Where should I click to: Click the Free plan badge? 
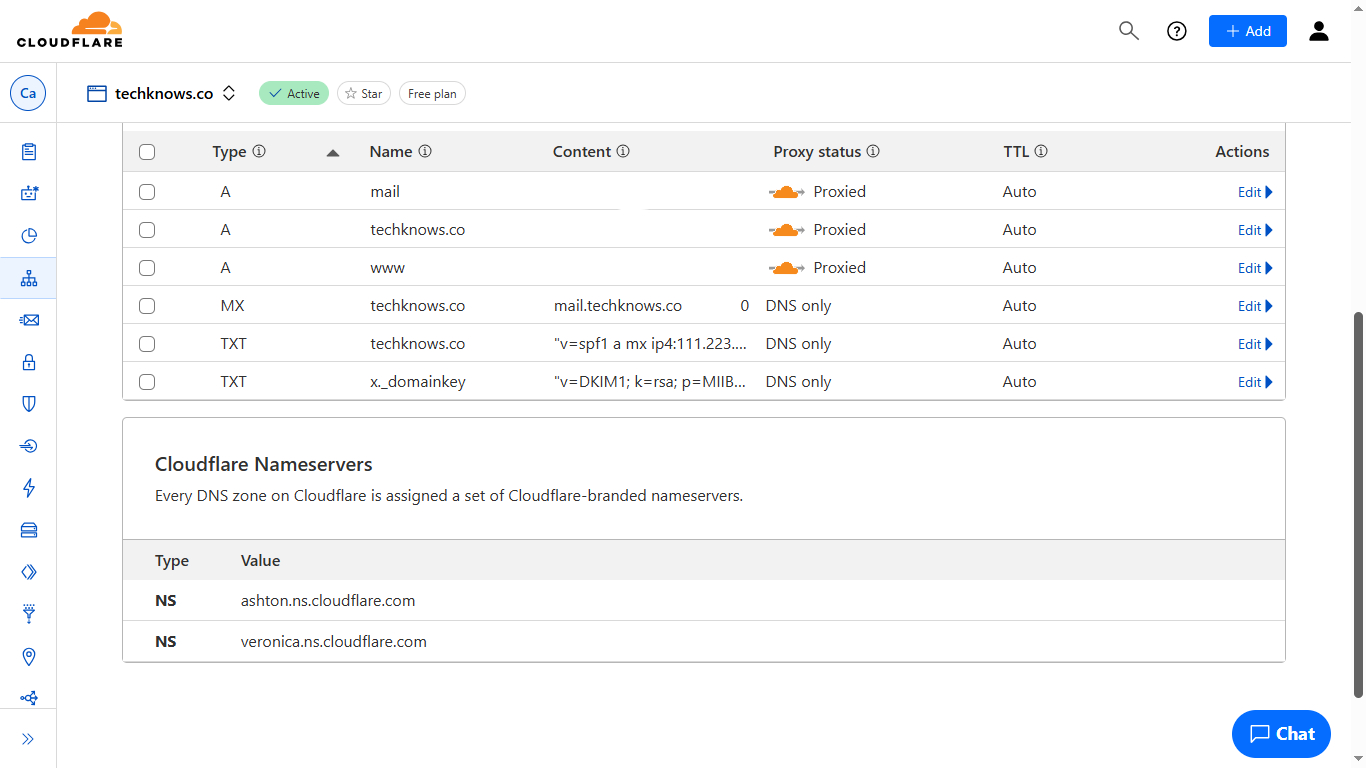click(432, 93)
